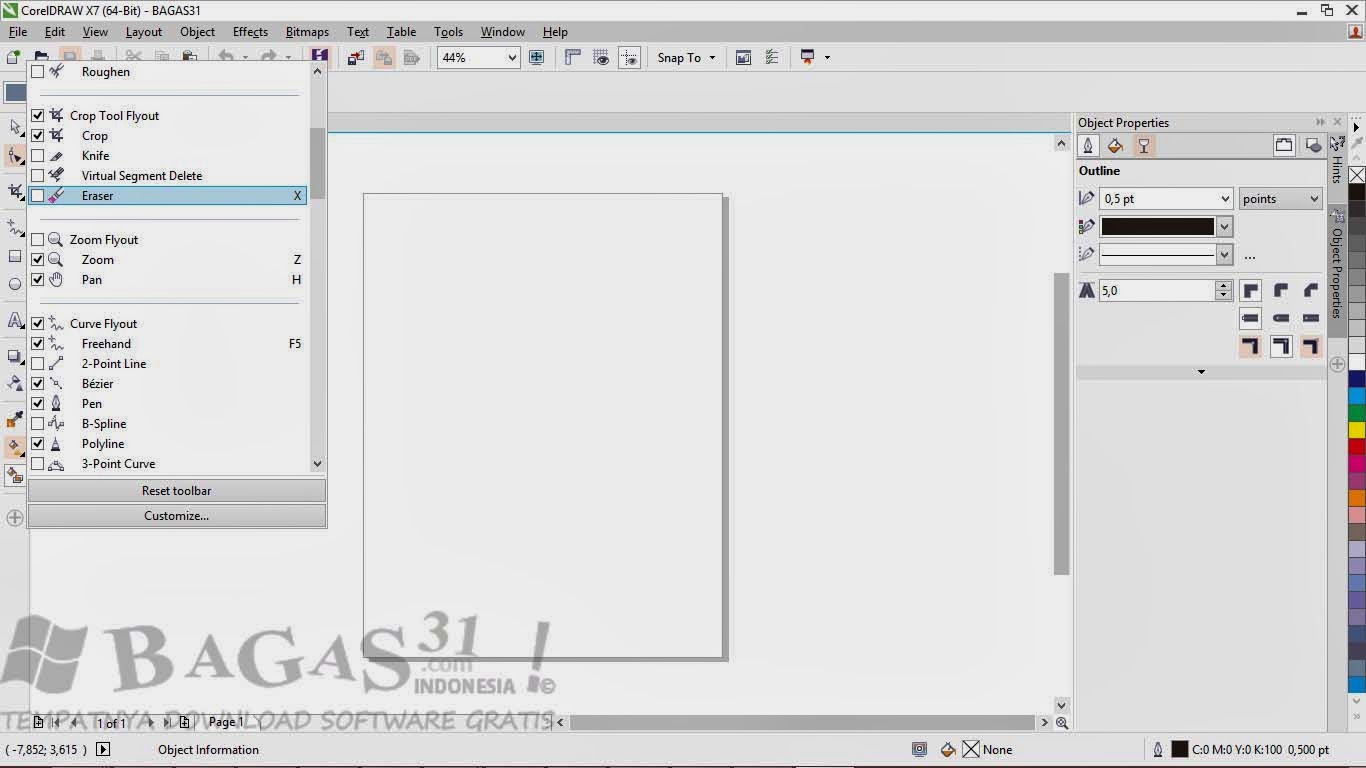The height and width of the screenshot is (768, 1366).
Task: Open the Tools menu
Action: click(448, 32)
